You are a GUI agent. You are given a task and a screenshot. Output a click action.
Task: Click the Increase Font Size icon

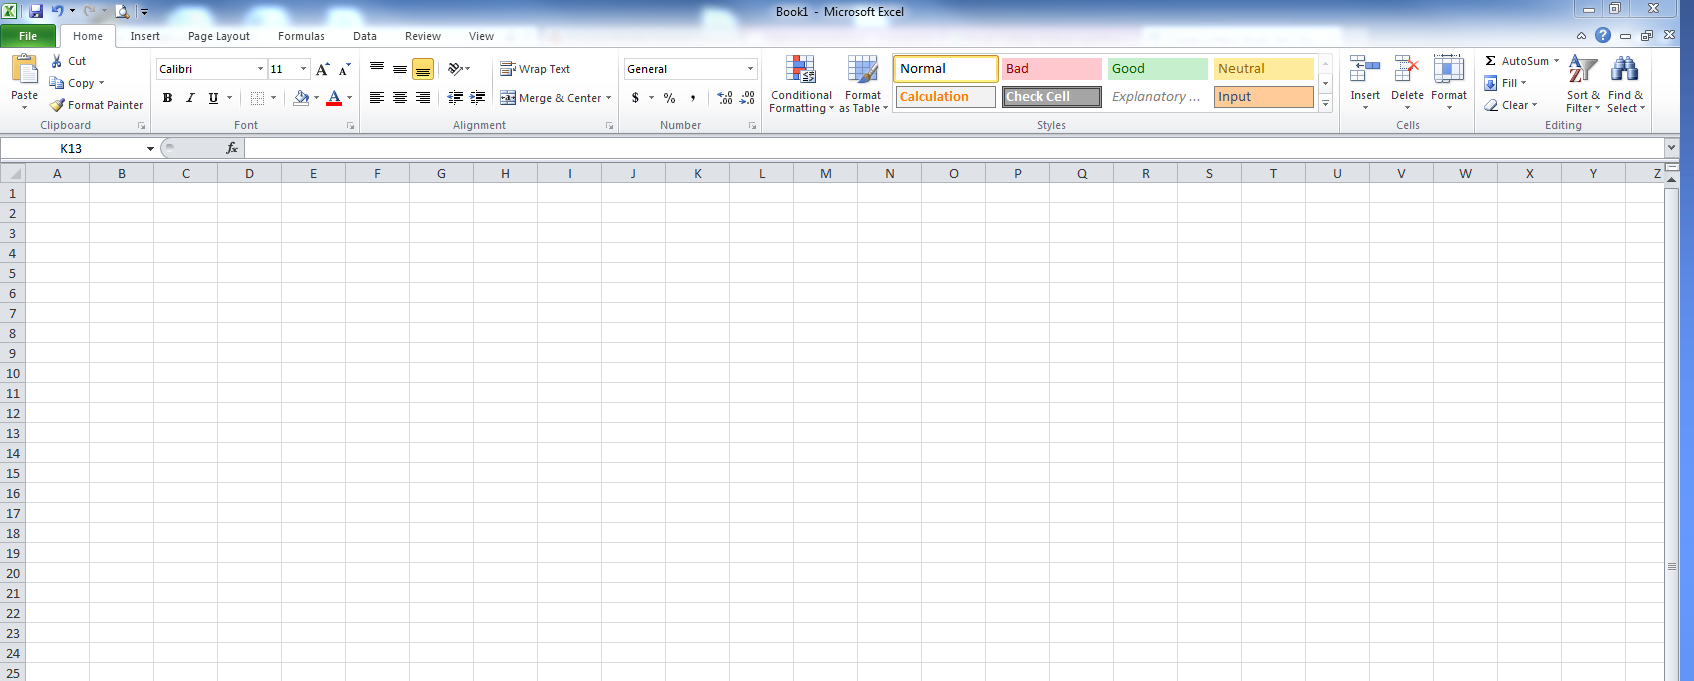322,69
